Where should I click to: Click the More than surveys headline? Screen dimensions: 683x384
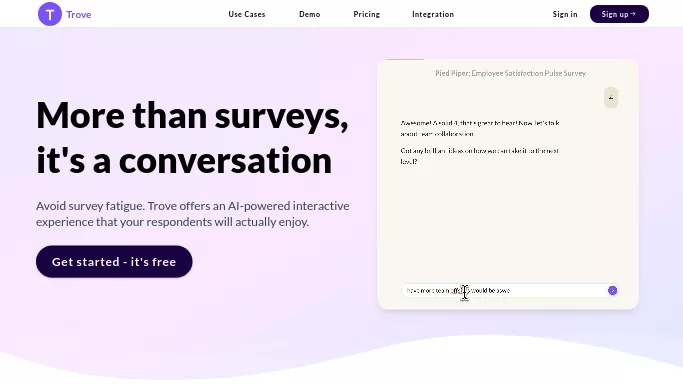(193, 115)
